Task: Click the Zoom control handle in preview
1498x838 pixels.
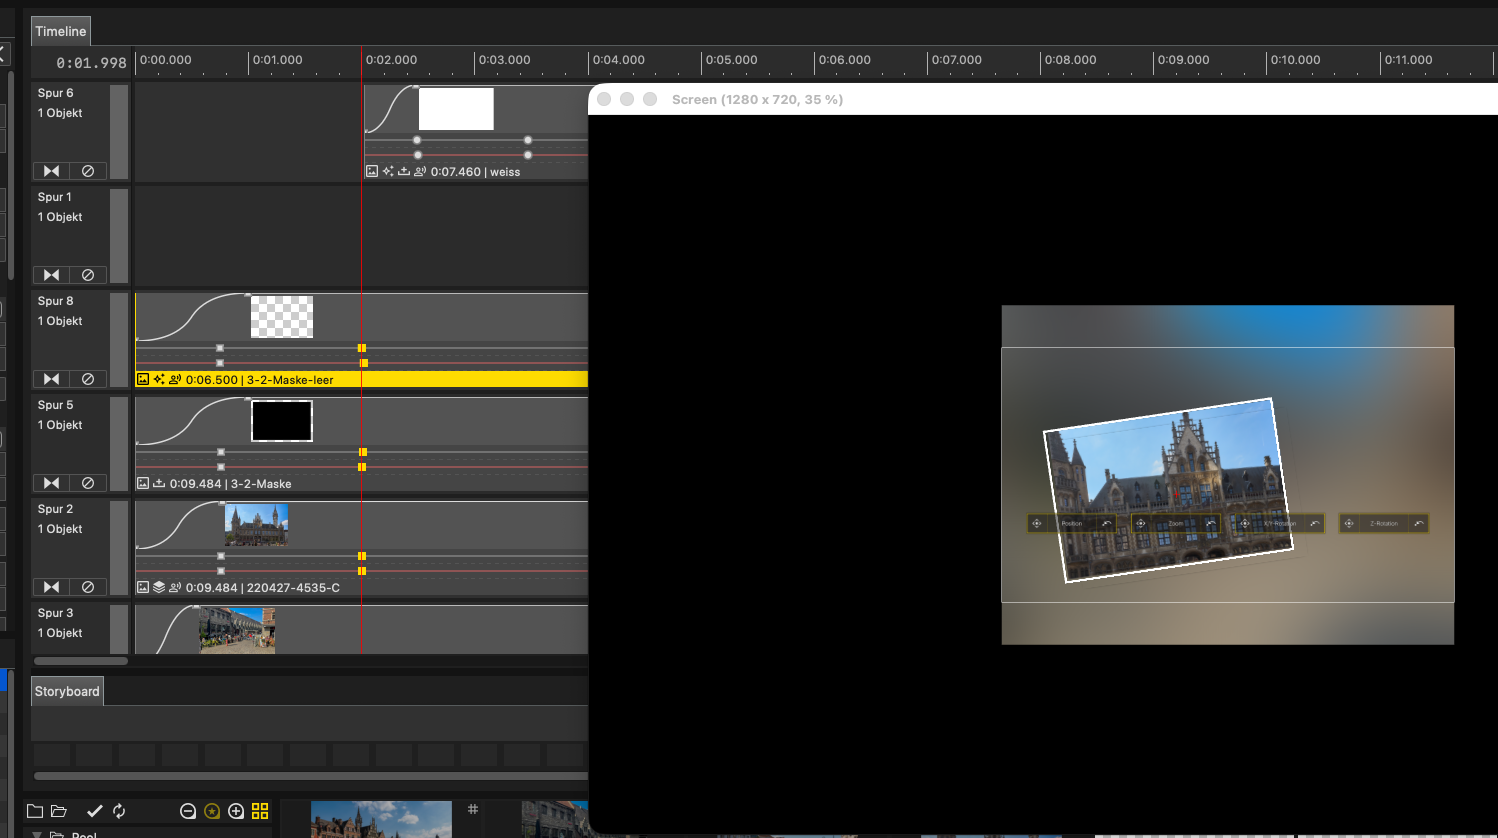Action: coord(1141,523)
